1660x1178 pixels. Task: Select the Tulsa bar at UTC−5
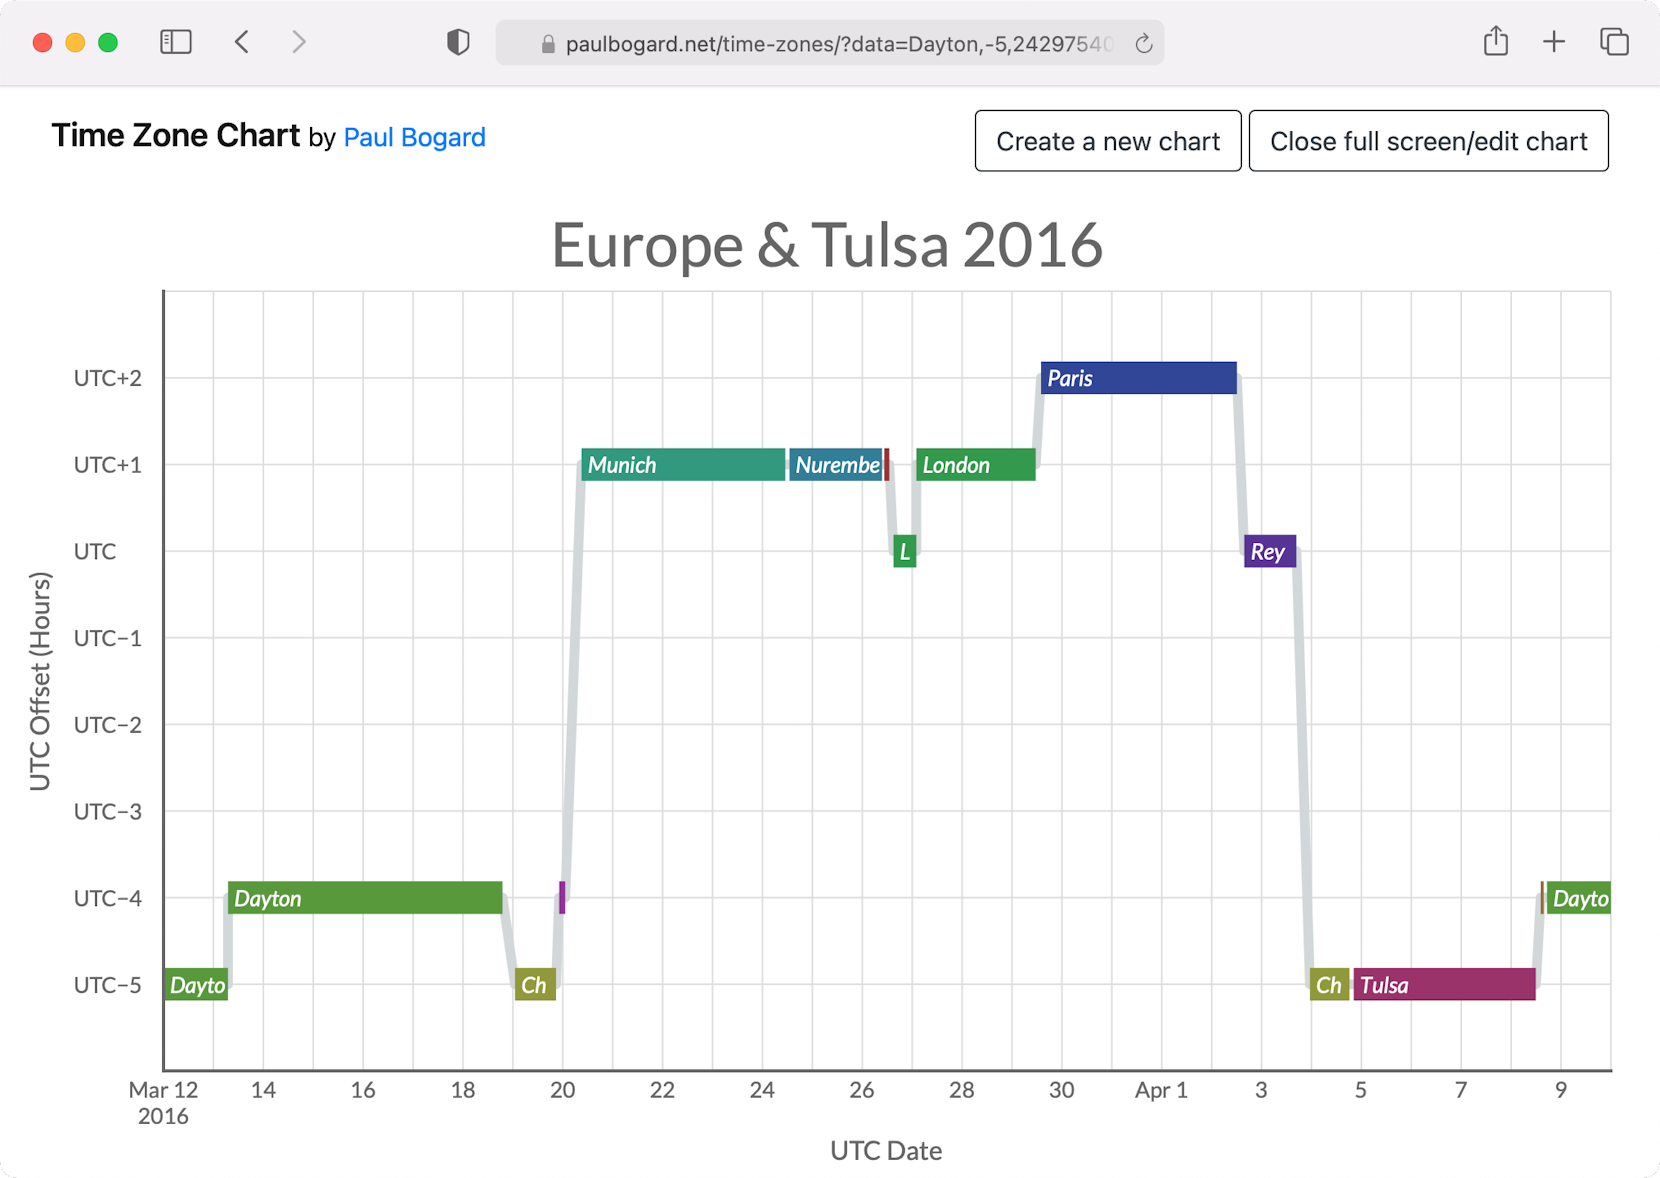pos(1444,985)
